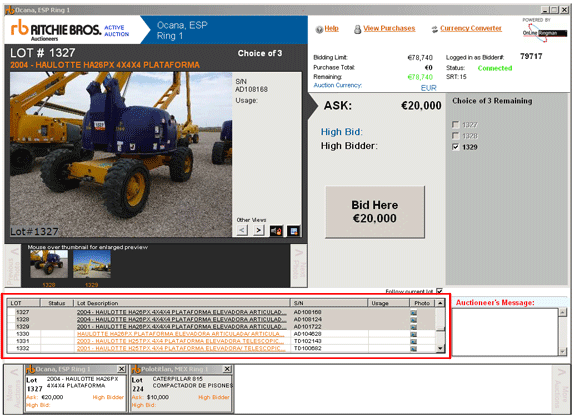Viewport: 575px width, 418px height.
Task: Click Auctioneer's Message scrollbar down arrow
Action: [x=563, y=351]
